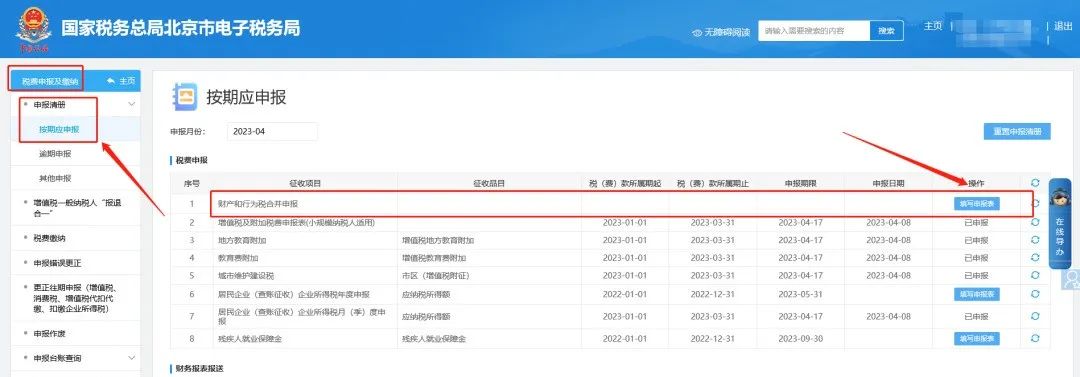This screenshot has width=1080, height=377.
Task: Click the 搜索 search button
Action: (x=886, y=31)
